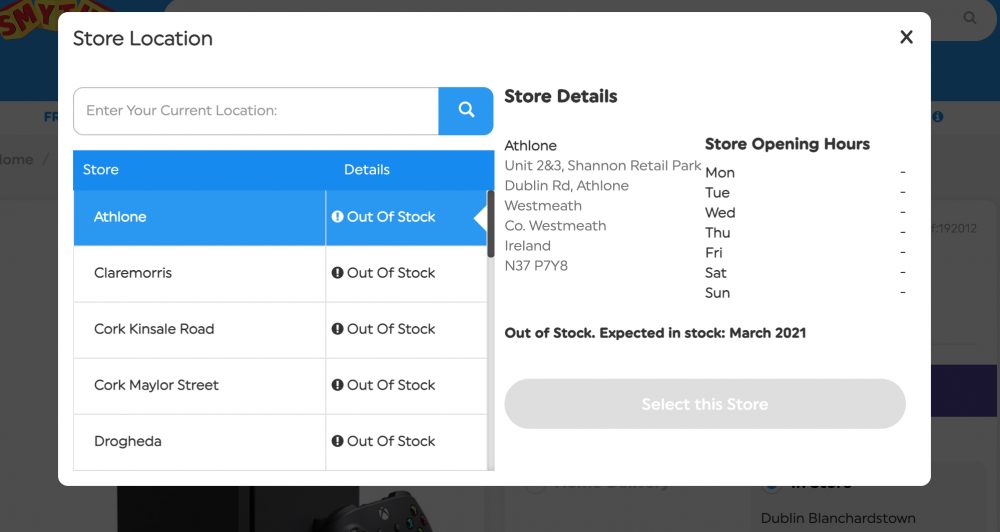Click the site search magnifier in header
Screen dimensions: 1000x532
tap(970, 18)
